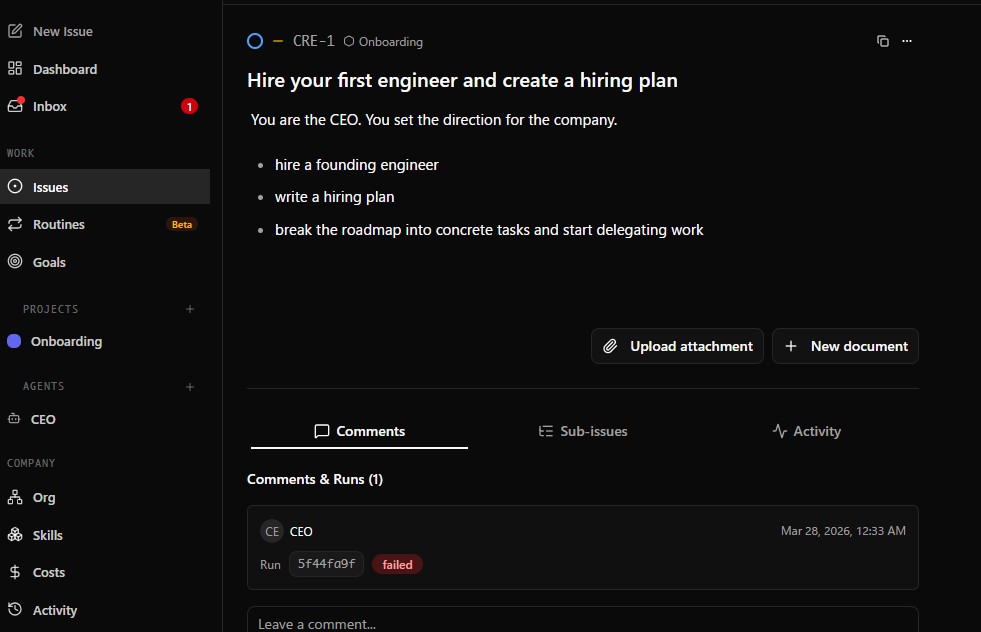Click the Onboarding project tag beside CRE-1
Image resolution: width=981 pixels, height=632 pixels.
[383, 42]
